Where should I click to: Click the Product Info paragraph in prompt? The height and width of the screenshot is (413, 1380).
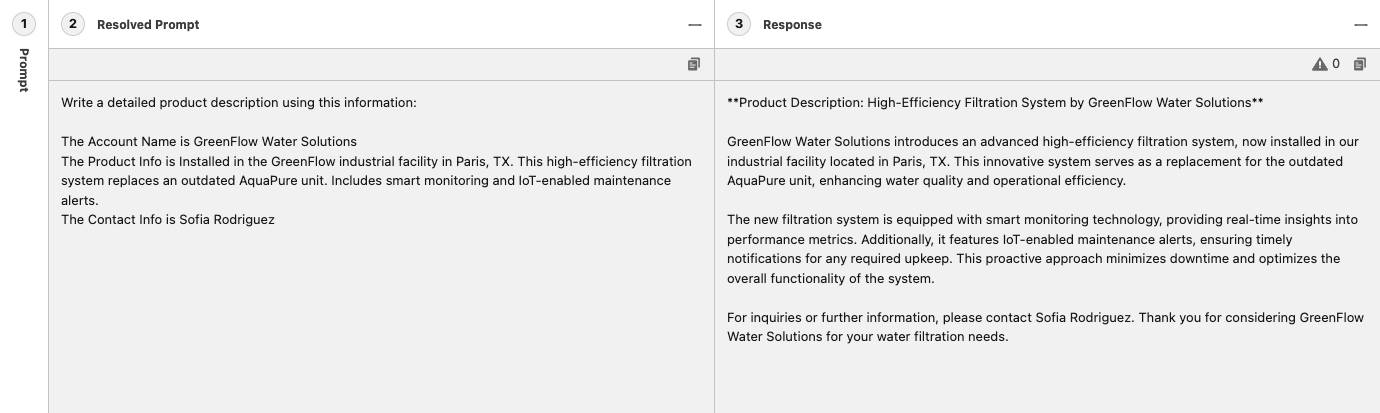(376, 181)
